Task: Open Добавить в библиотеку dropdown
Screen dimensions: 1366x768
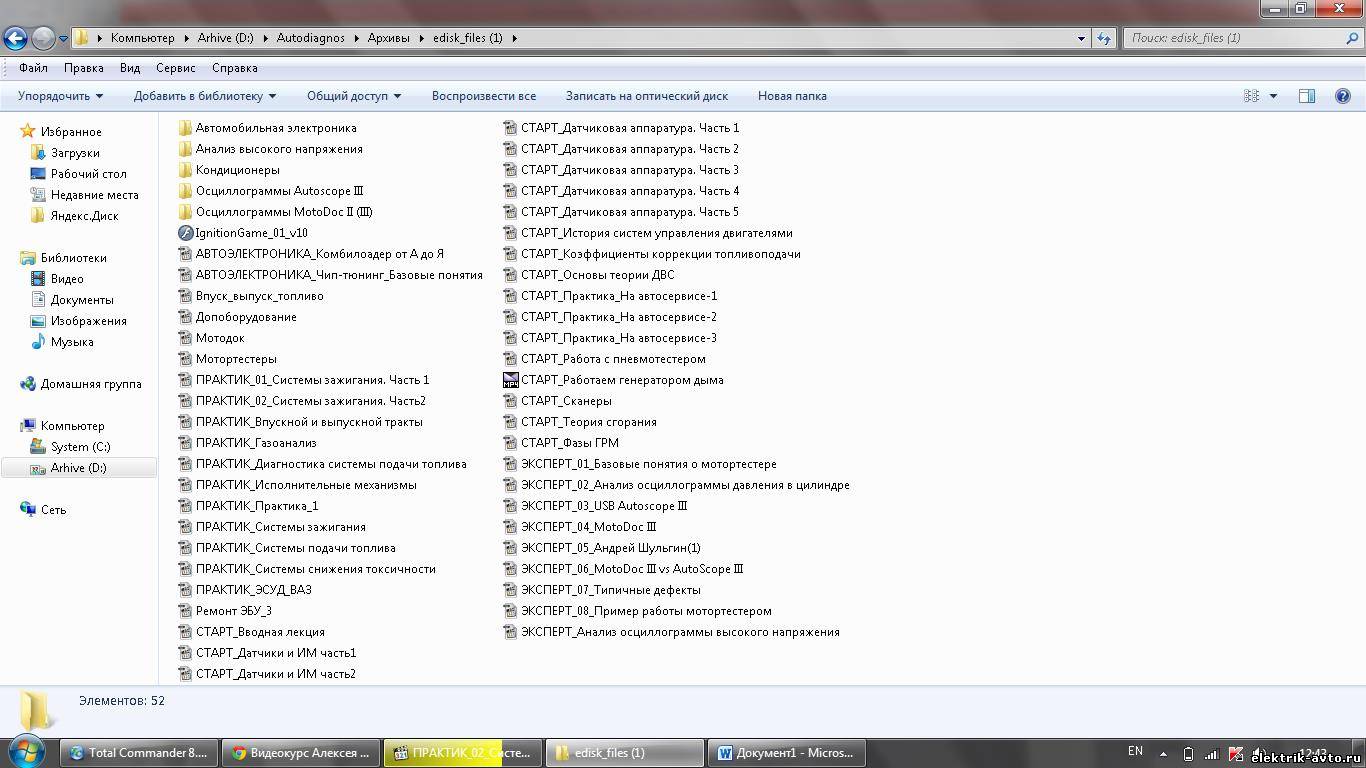Action: pos(205,96)
